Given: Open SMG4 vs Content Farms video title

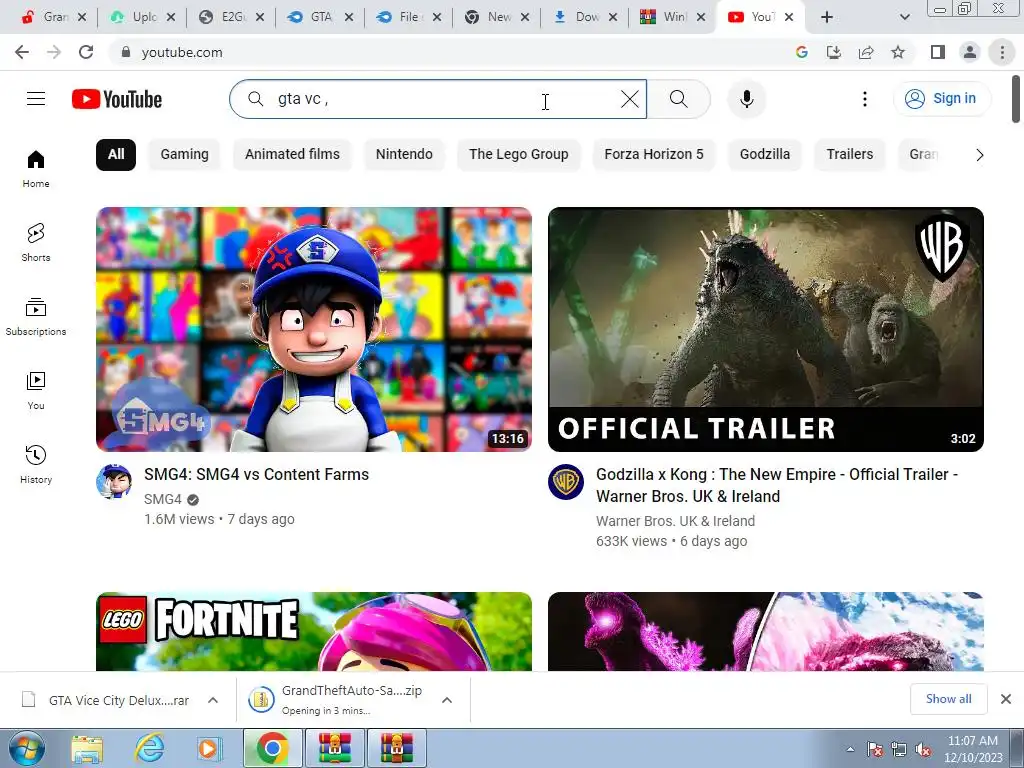Looking at the screenshot, I should click(x=257, y=475).
